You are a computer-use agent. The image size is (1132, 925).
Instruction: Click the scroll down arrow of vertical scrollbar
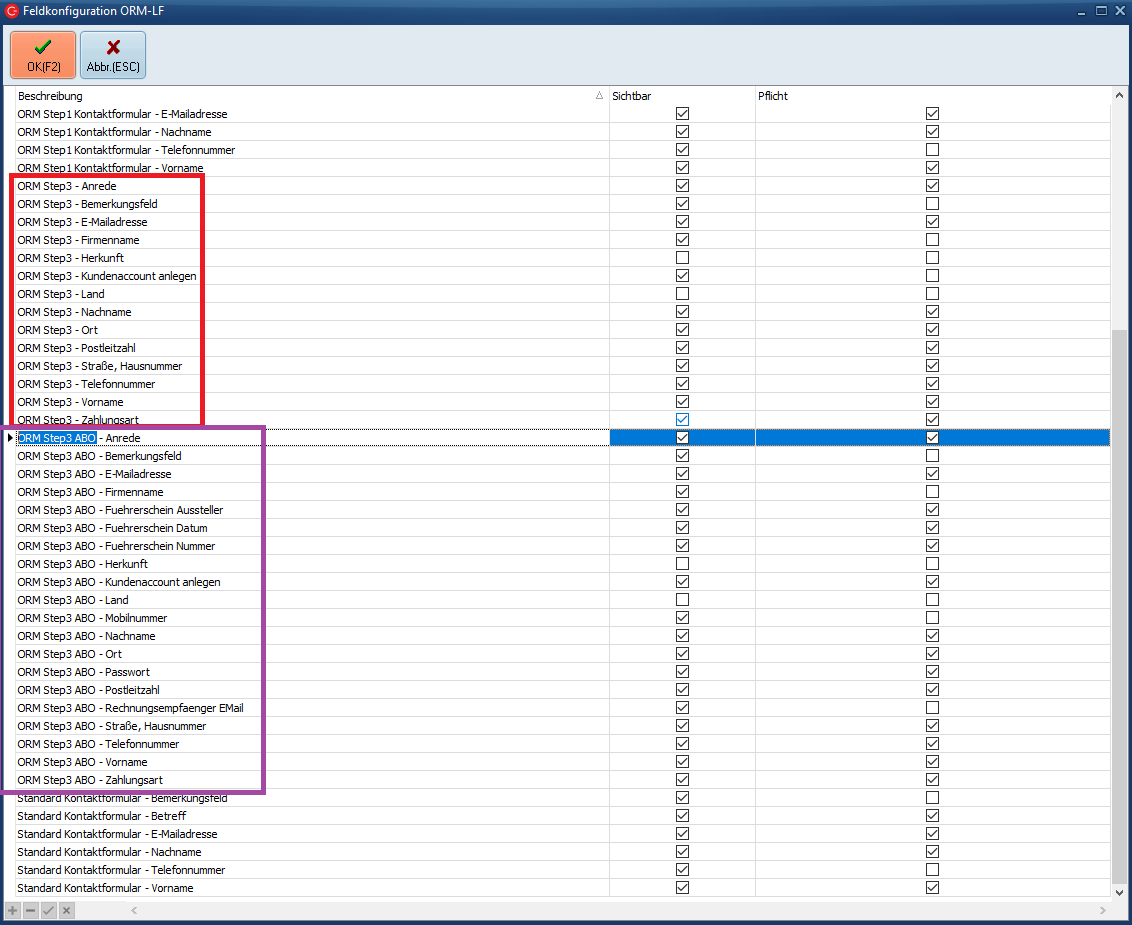tap(1119, 891)
